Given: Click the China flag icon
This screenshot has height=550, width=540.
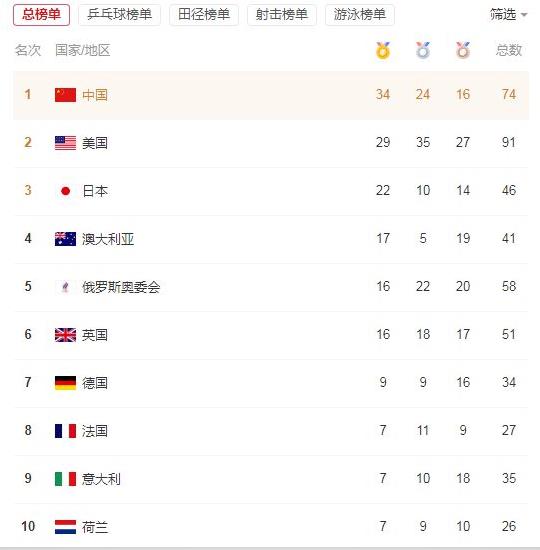Looking at the screenshot, I should [65, 95].
